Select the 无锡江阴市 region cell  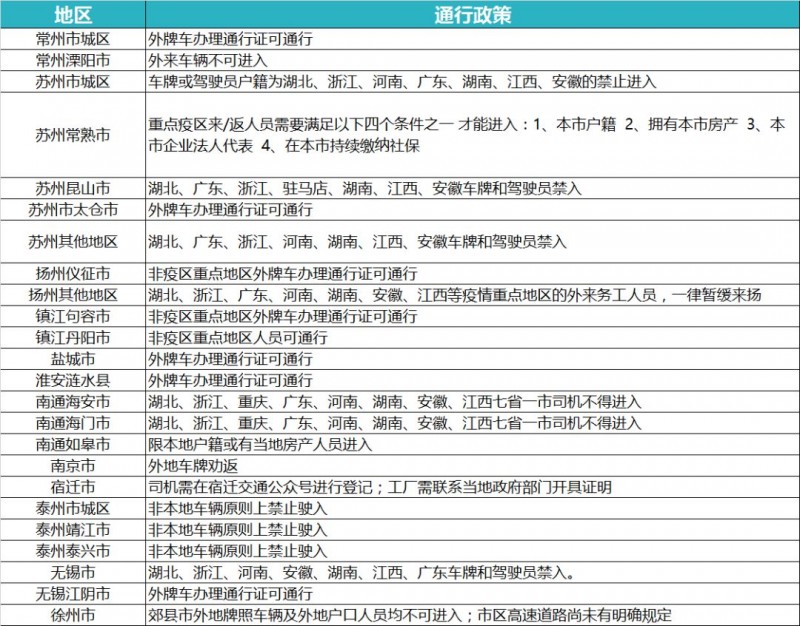click(x=73, y=594)
